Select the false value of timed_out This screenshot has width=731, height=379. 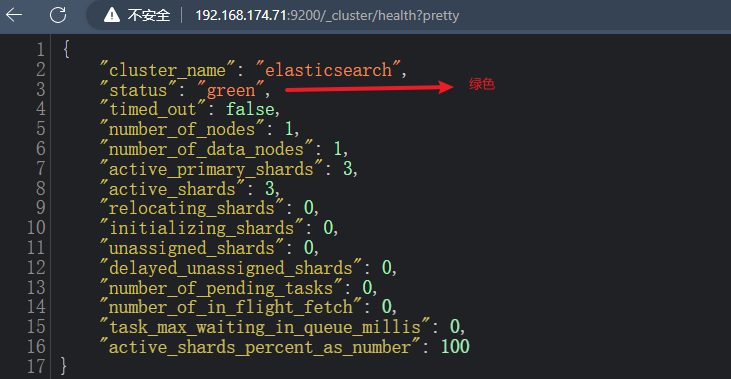pyautogui.click(x=250, y=109)
